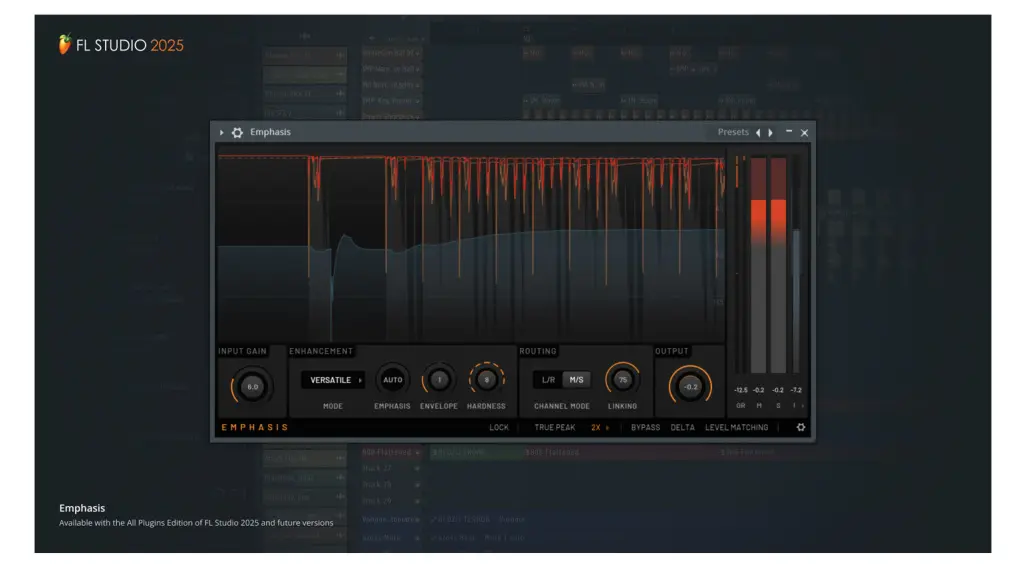Viewport: 1024px width, 565px height.
Task: Click the Level Matching button
Action: [x=736, y=427]
